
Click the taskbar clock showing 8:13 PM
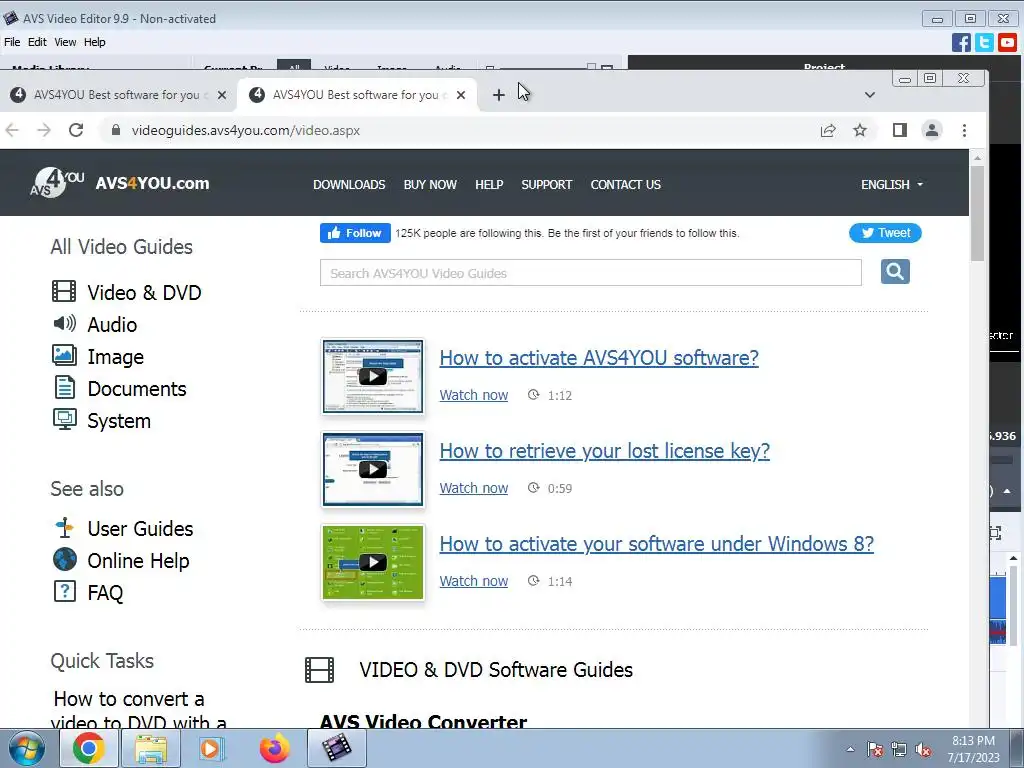point(973,749)
